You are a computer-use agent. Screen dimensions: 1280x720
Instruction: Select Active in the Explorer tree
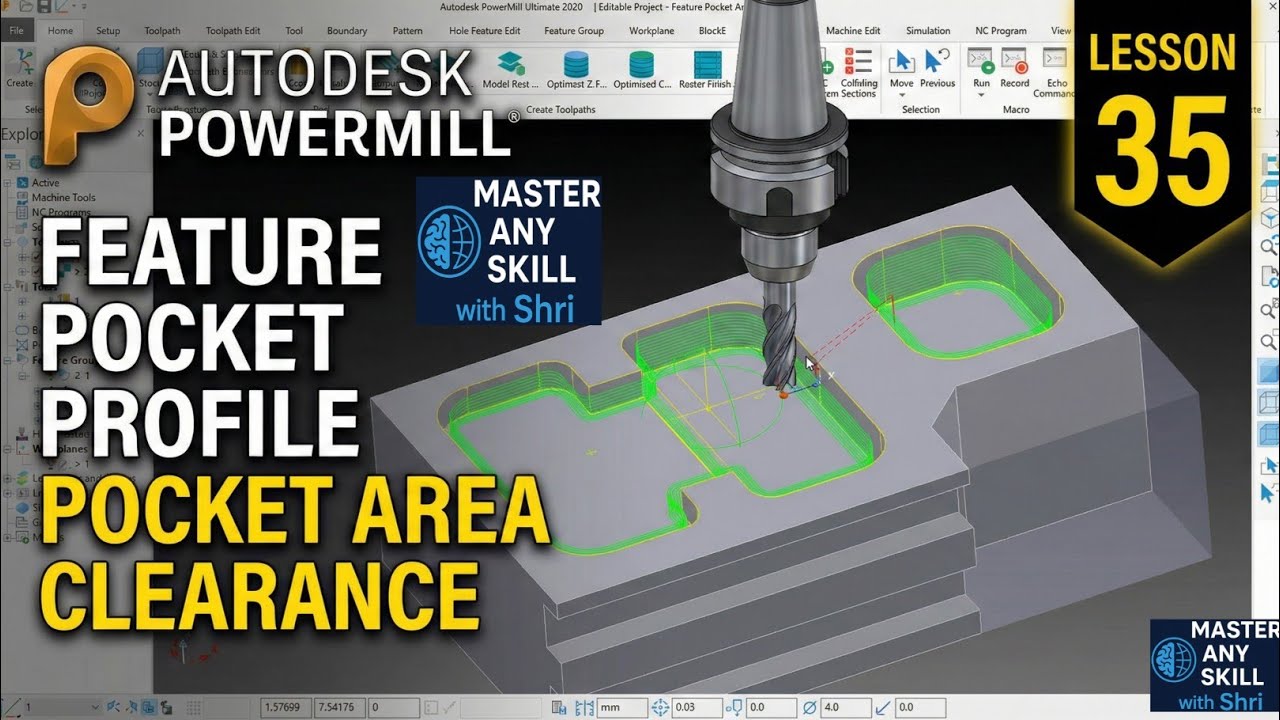(x=45, y=183)
